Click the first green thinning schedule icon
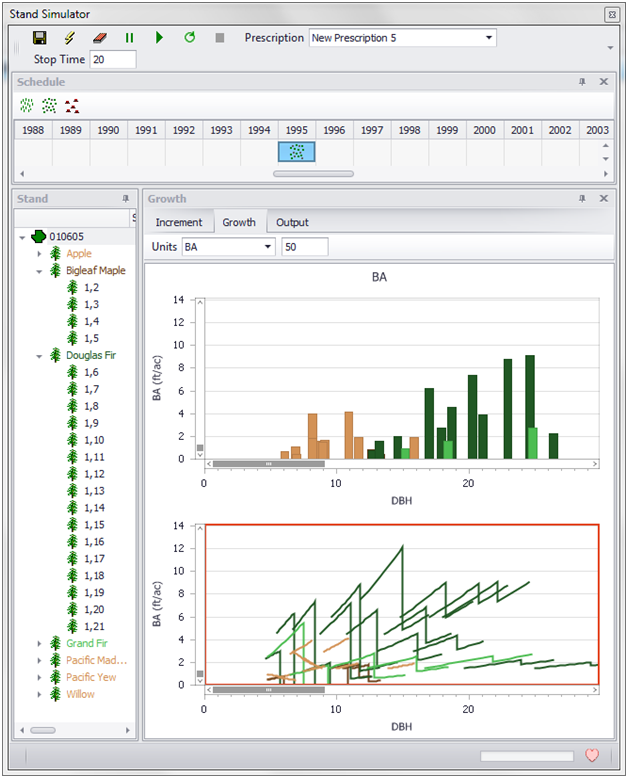Viewport: 628px width, 778px height. point(27,105)
